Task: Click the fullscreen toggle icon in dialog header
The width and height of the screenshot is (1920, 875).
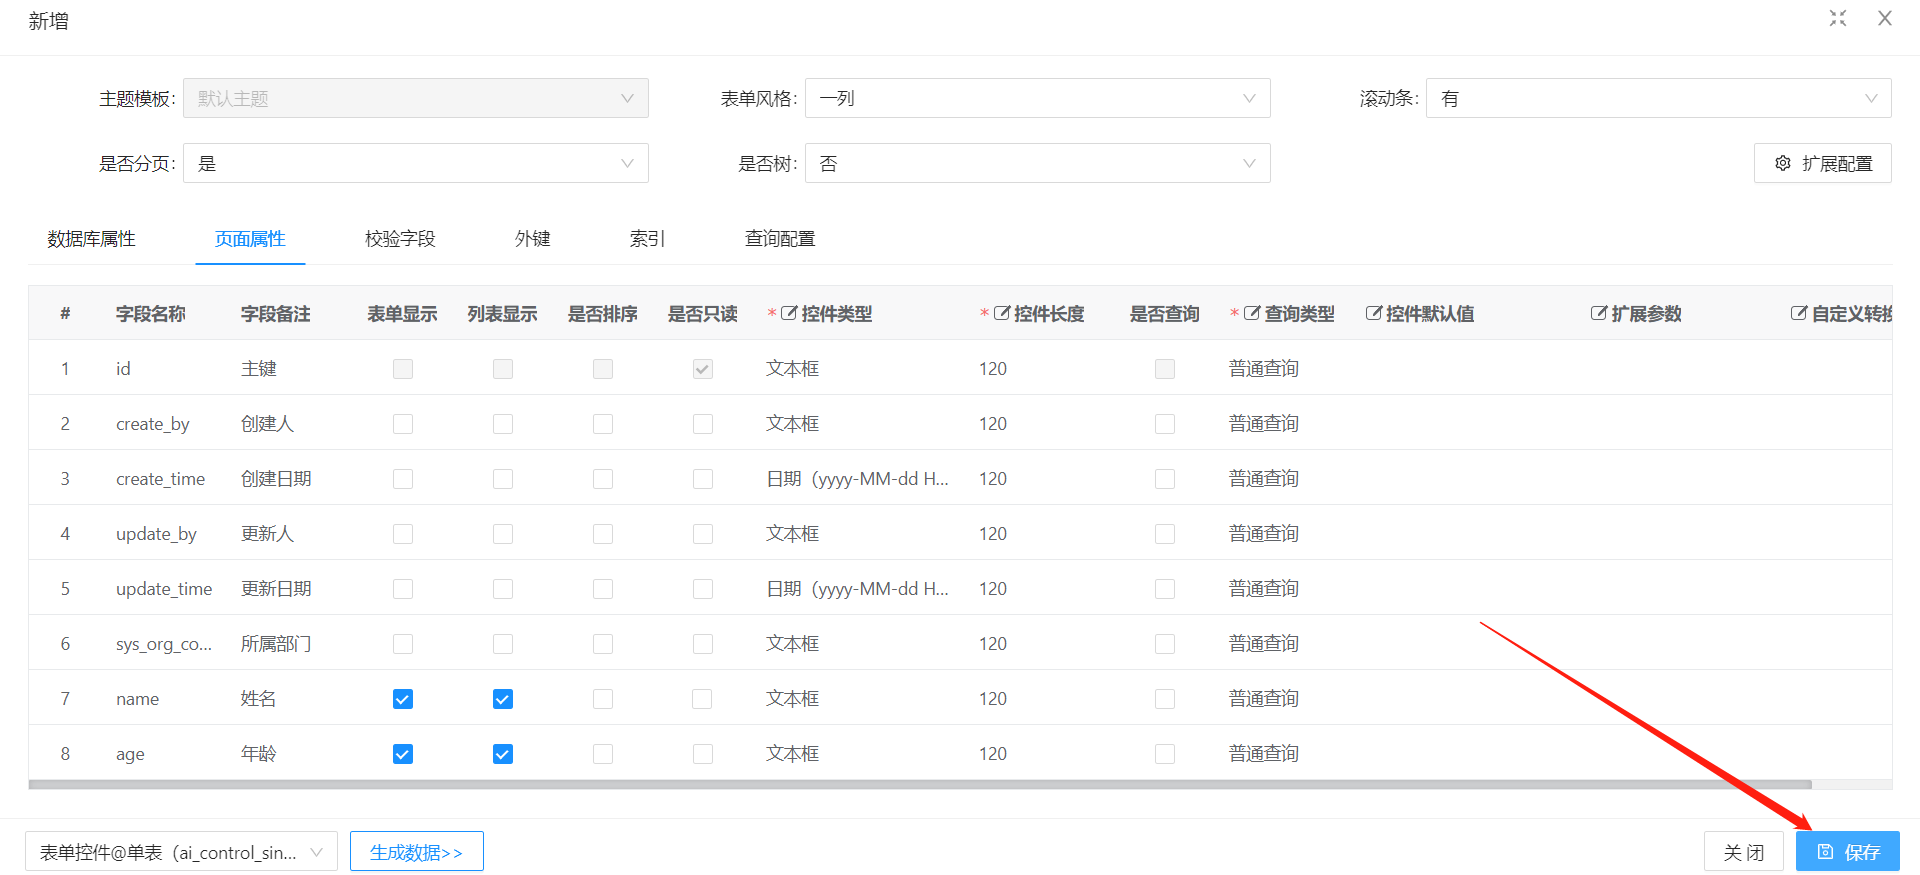Action: click(1838, 19)
